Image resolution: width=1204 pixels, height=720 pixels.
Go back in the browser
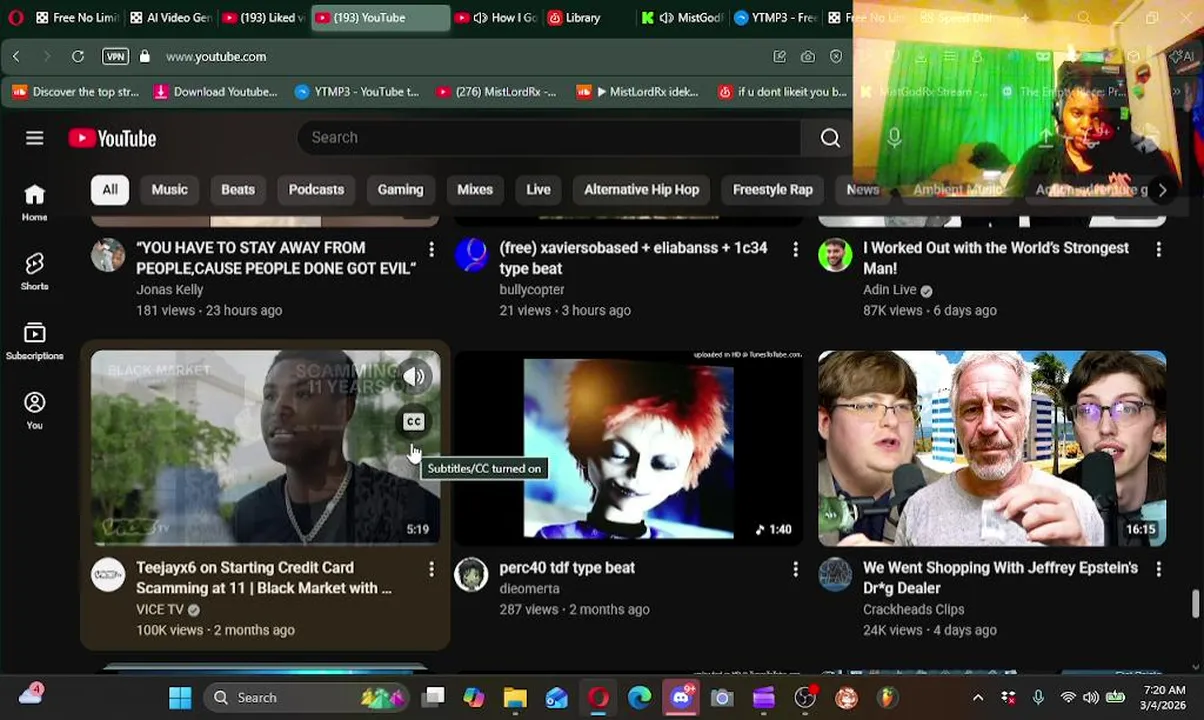[x=16, y=57]
